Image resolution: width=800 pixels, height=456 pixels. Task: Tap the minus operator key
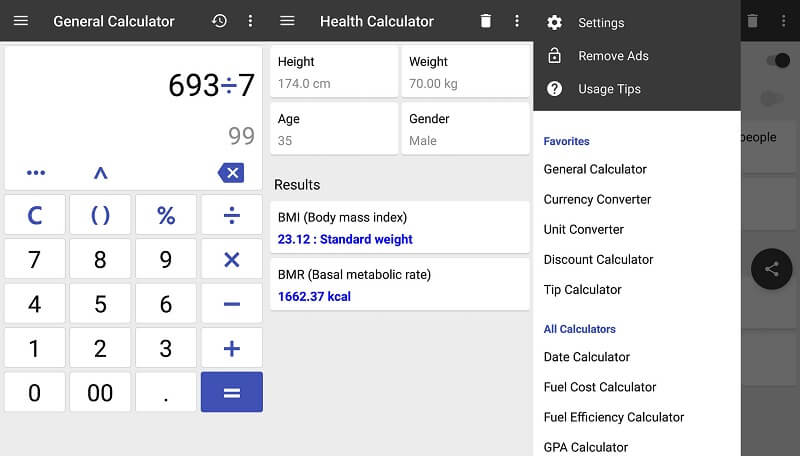point(232,304)
